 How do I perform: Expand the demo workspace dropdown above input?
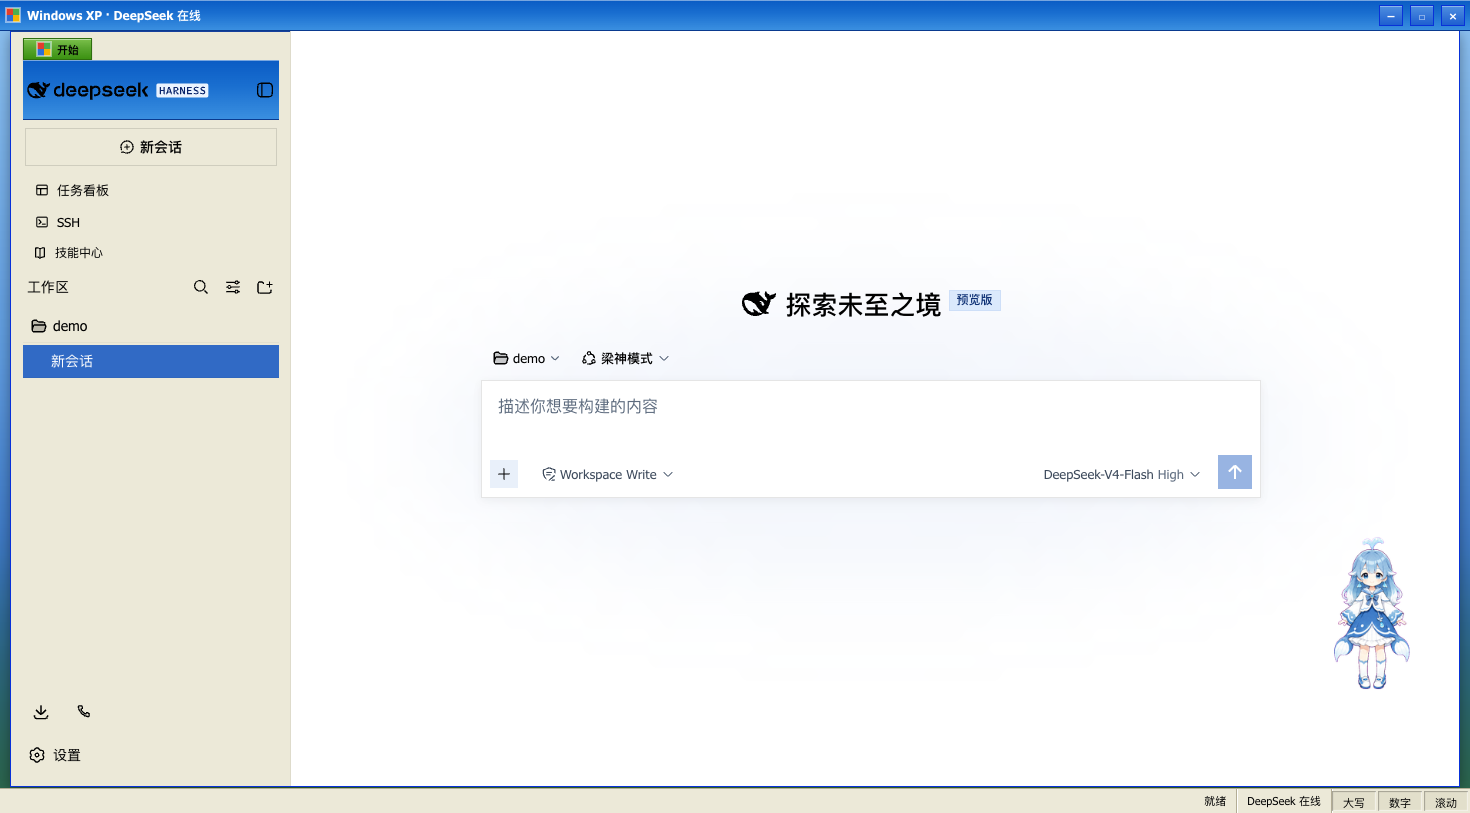click(526, 358)
